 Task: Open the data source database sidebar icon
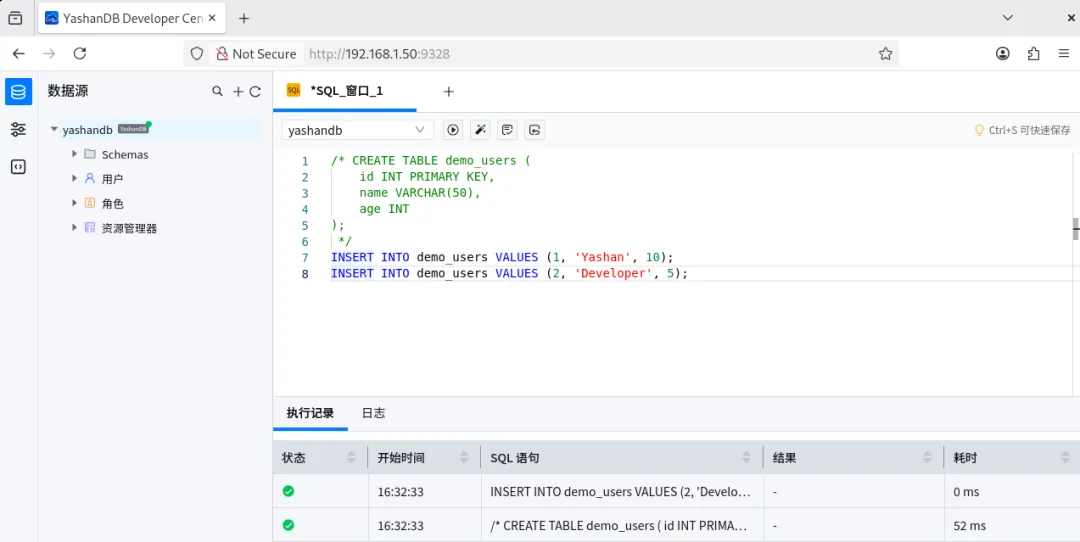19,91
